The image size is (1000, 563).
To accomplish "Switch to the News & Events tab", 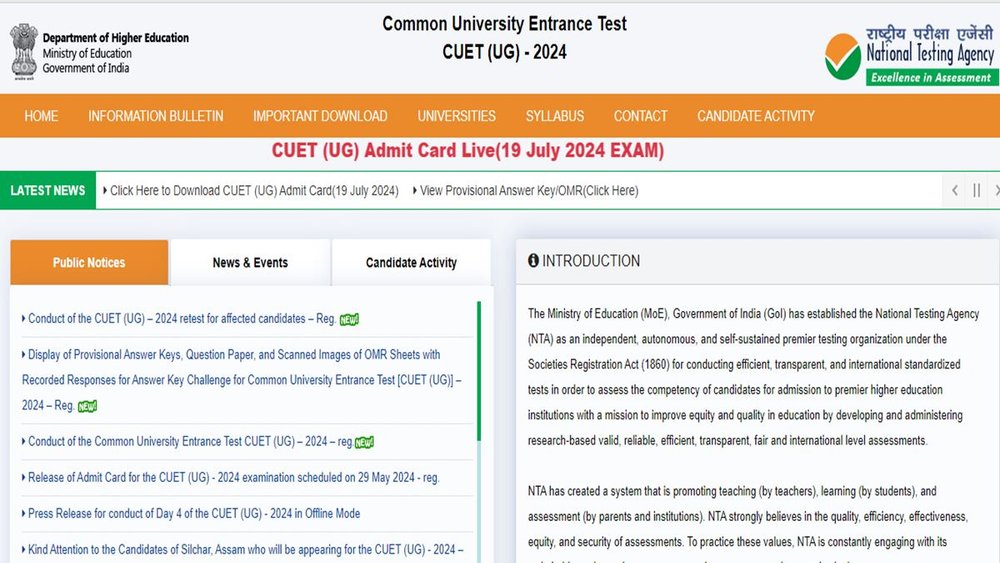I will [x=250, y=263].
